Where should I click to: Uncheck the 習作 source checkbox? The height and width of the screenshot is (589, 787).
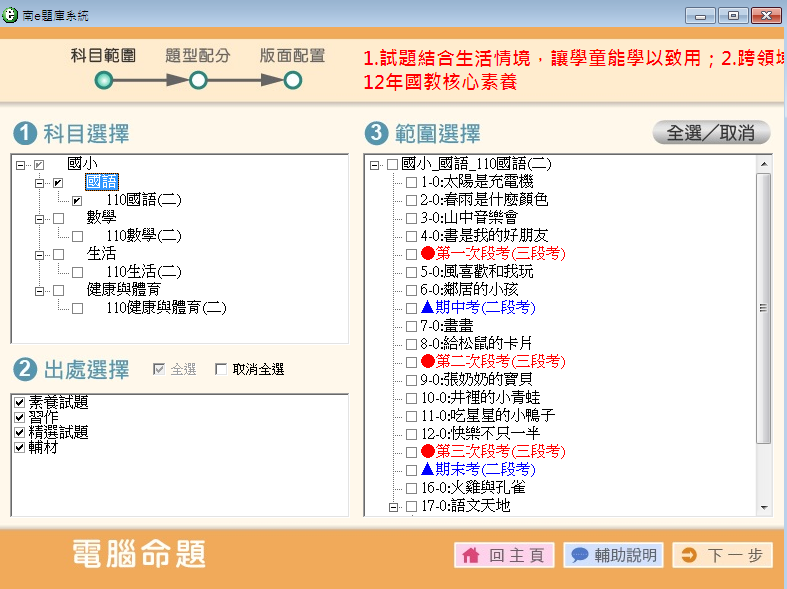pyautogui.click(x=20, y=417)
